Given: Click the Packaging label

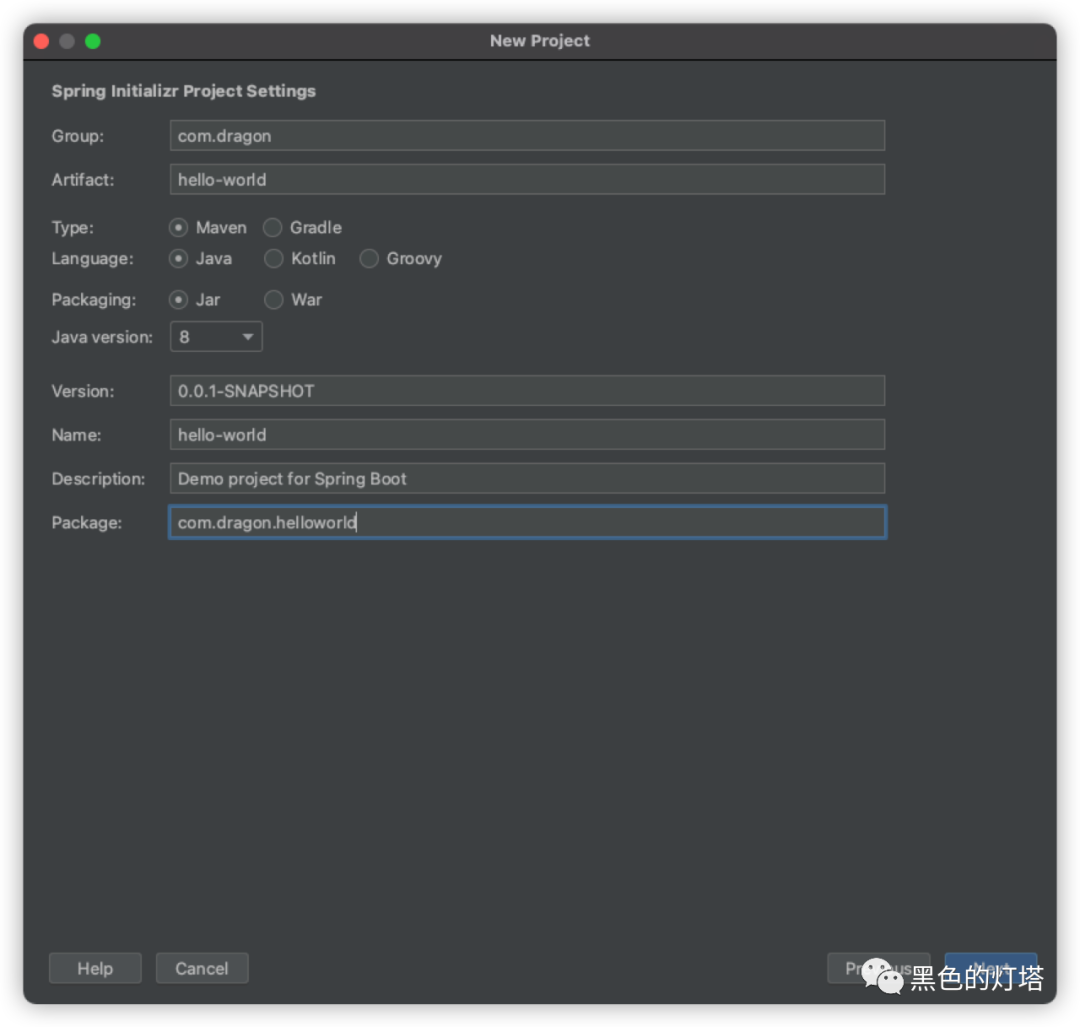Looking at the screenshot, I should point(94,300).
